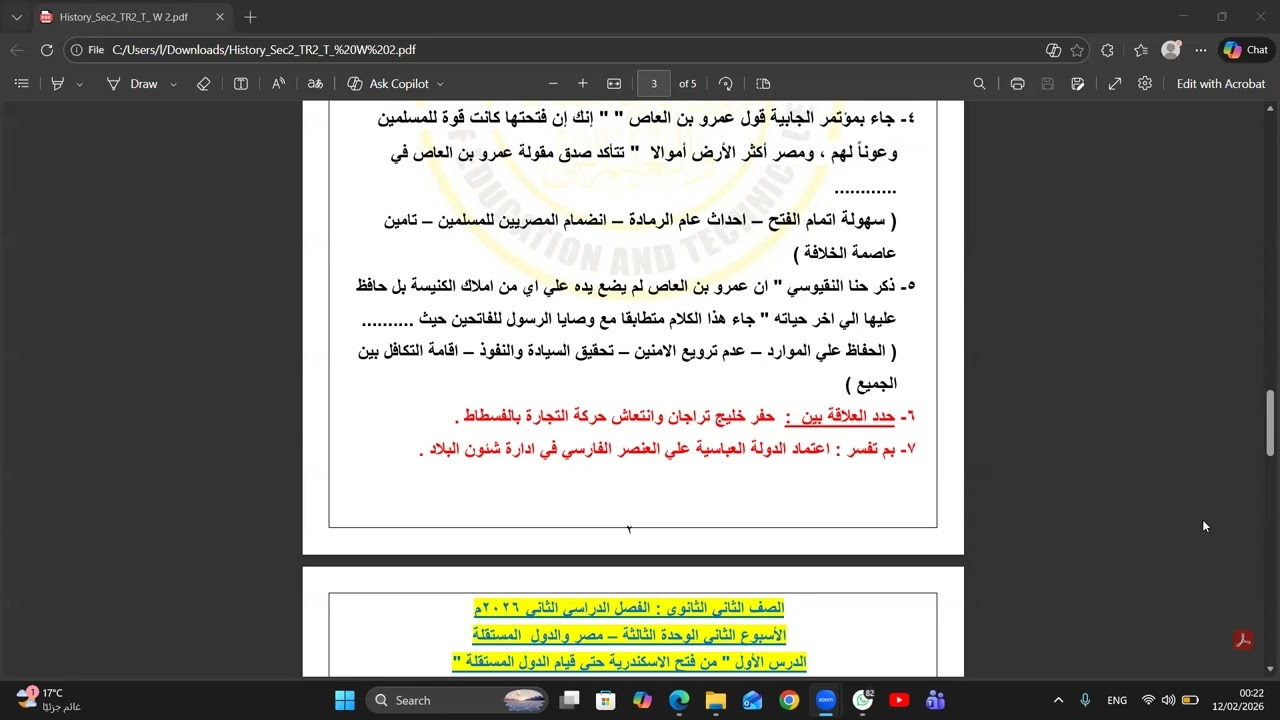1280x720 pixels.
Task: Open the tab actions menu chevron
Action: click(16, 17)
